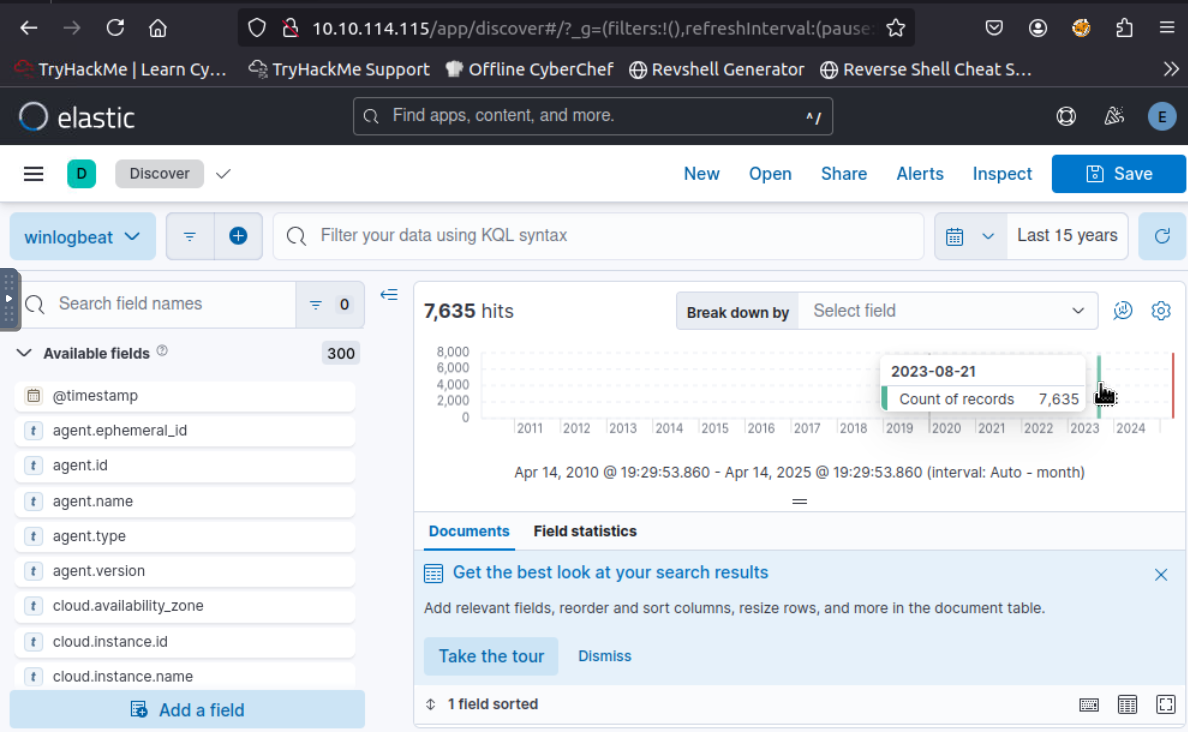Collapse the field sidebar

coord(389,294)
